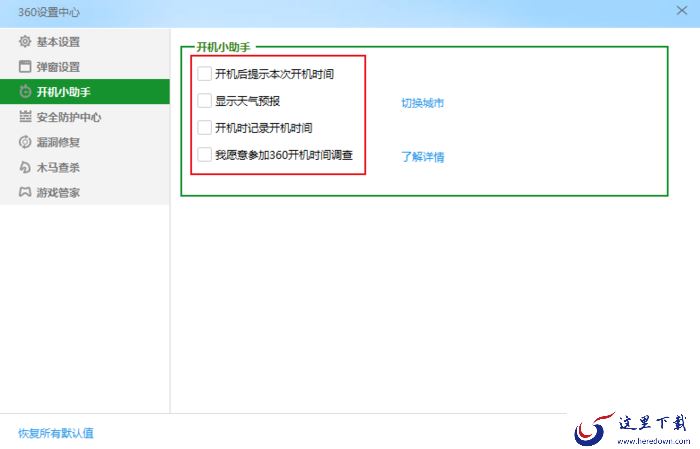This screenshot has width=700, height=449.
Task: Click the window icon beside 弹窗设置
Action: click(25, 67)
